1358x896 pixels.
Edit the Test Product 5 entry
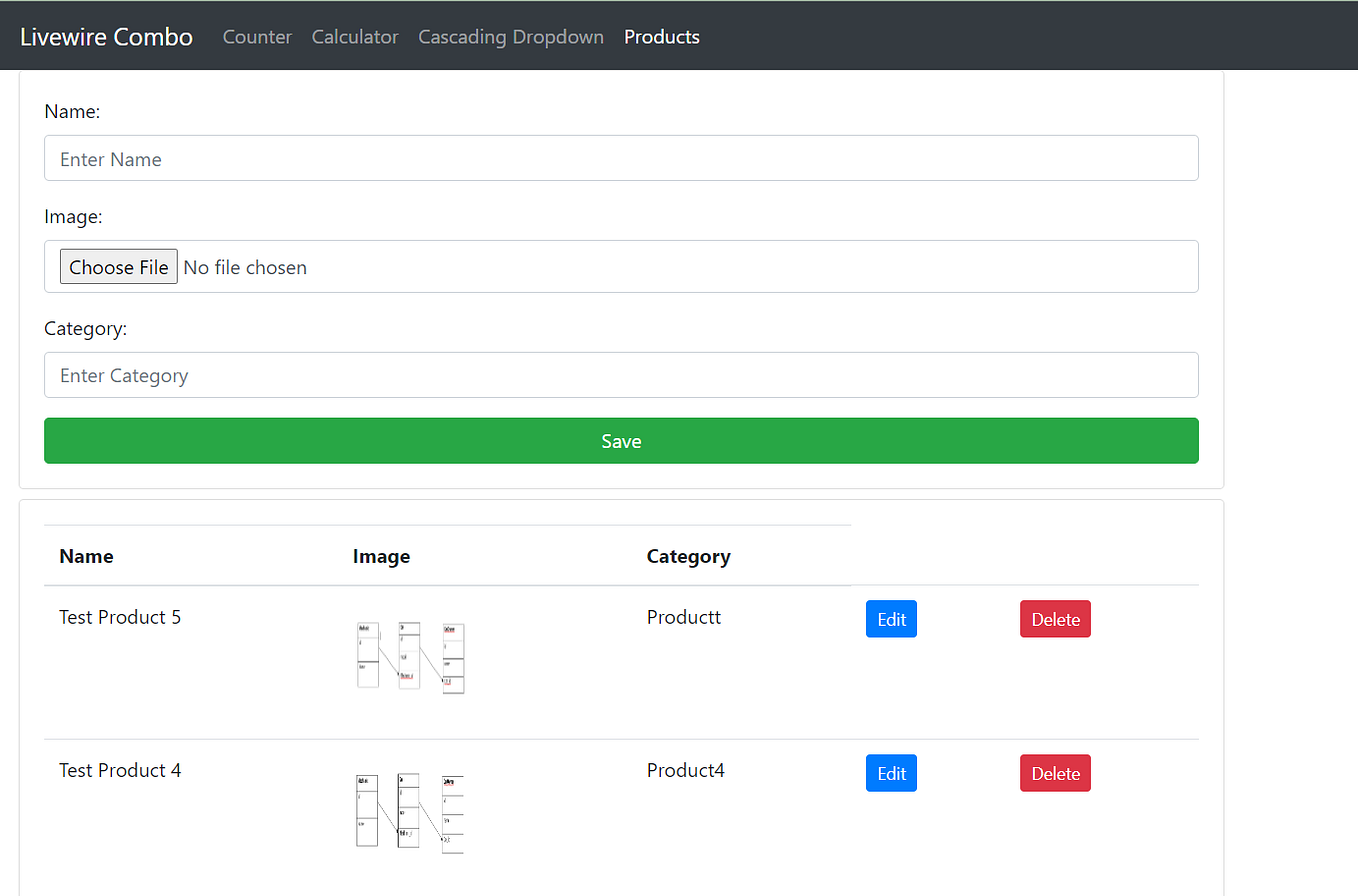pyautogui.click(x=890, y=618)
